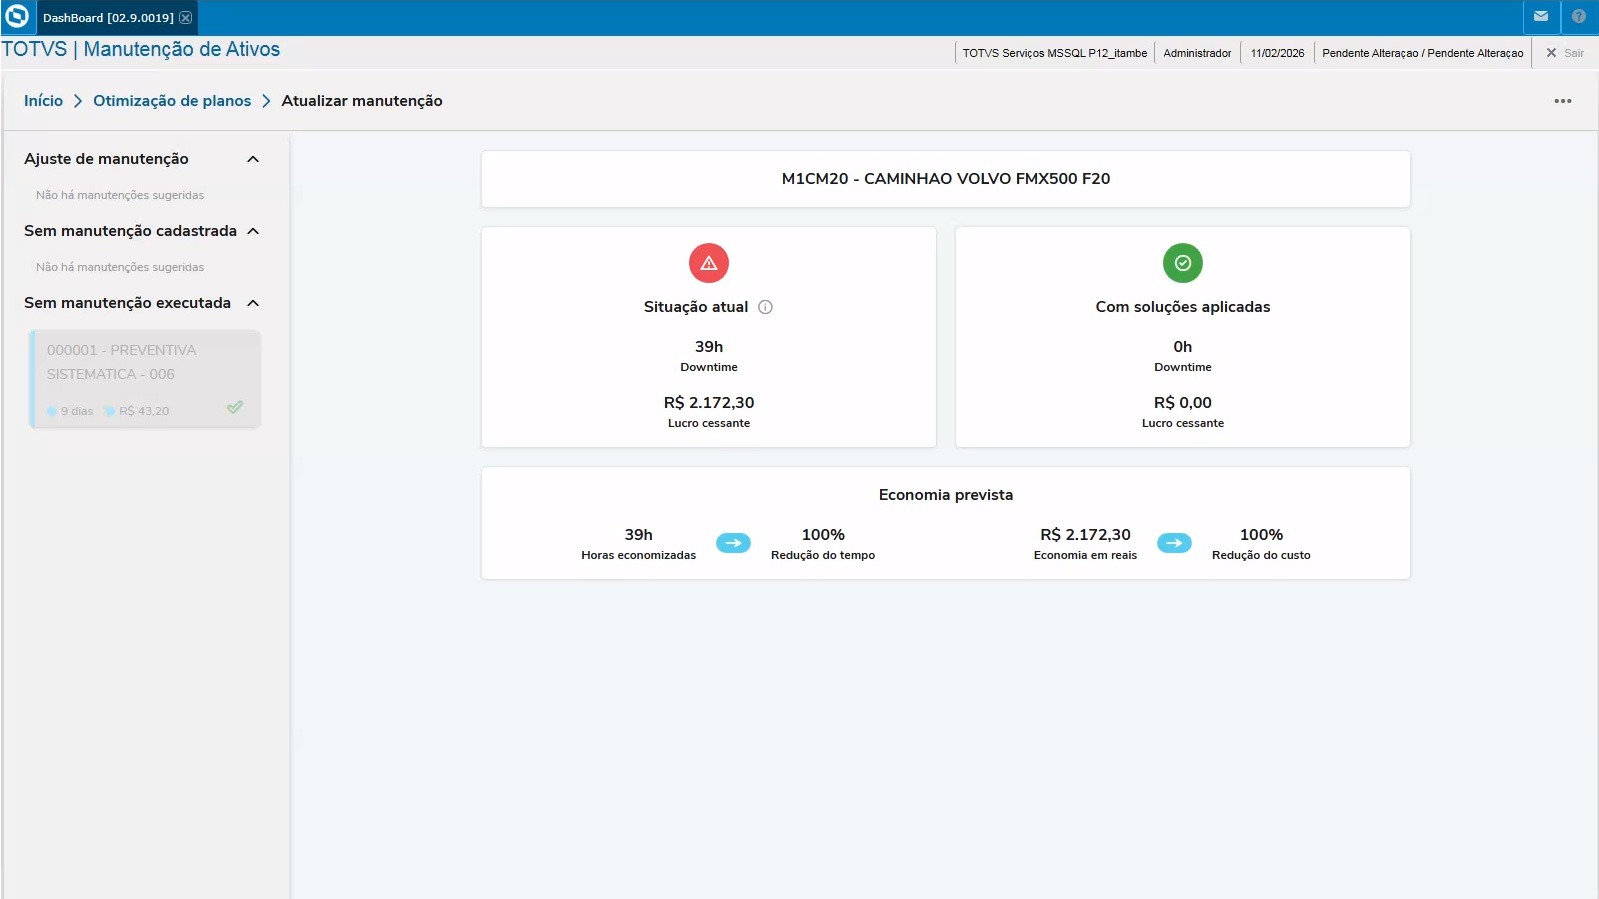Click the red warning alert icon
The width and height of the screenshot is (1599, 899).
pyautogui.click(x=709, y=263)
